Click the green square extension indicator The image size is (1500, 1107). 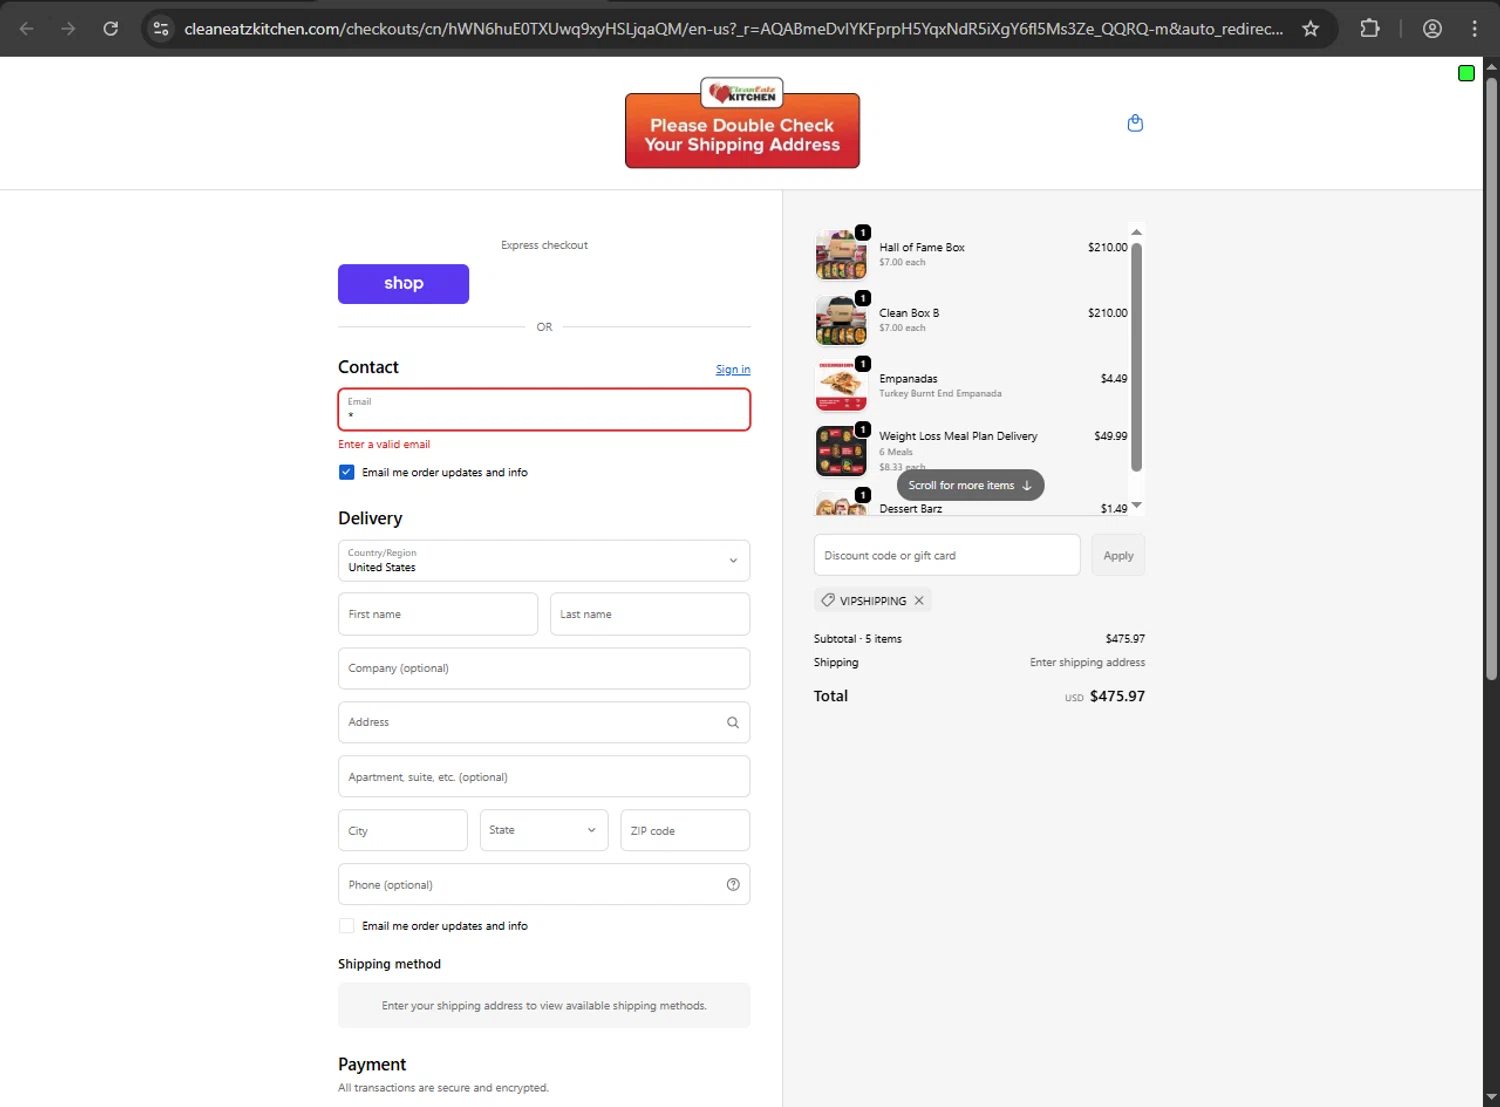[1466, 73]
